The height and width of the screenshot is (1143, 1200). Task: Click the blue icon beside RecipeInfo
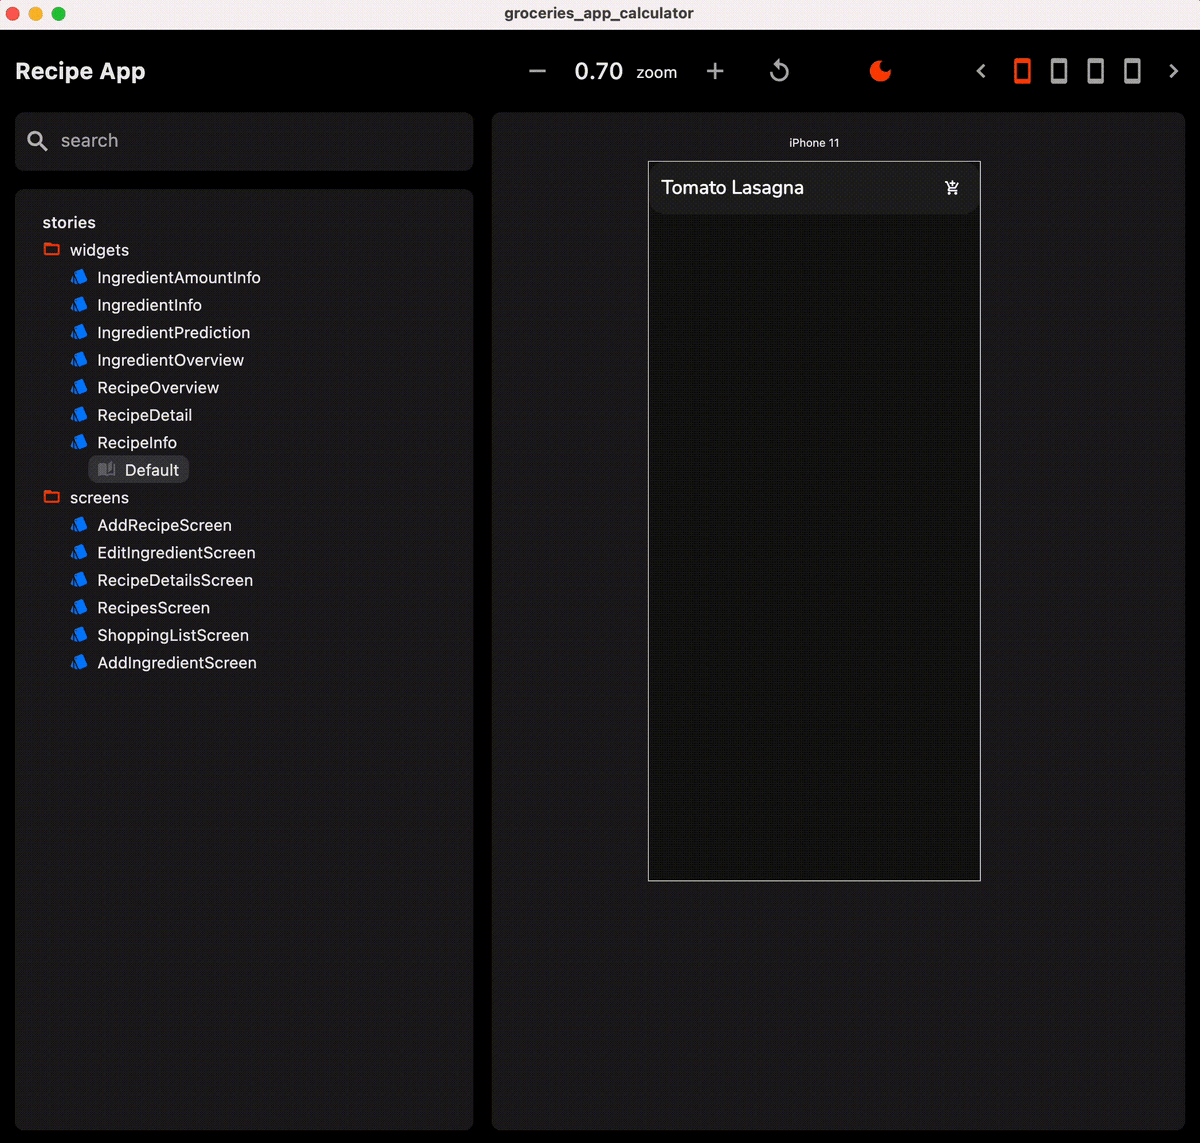(x=79, y=442)
